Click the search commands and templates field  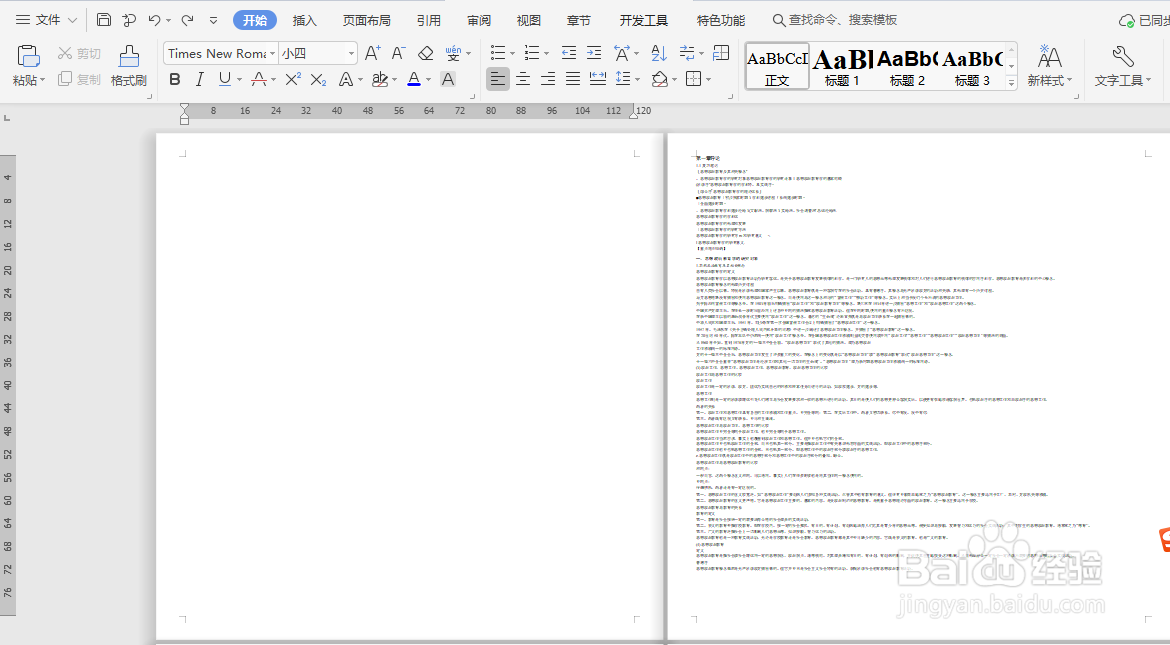pos(835,20)
